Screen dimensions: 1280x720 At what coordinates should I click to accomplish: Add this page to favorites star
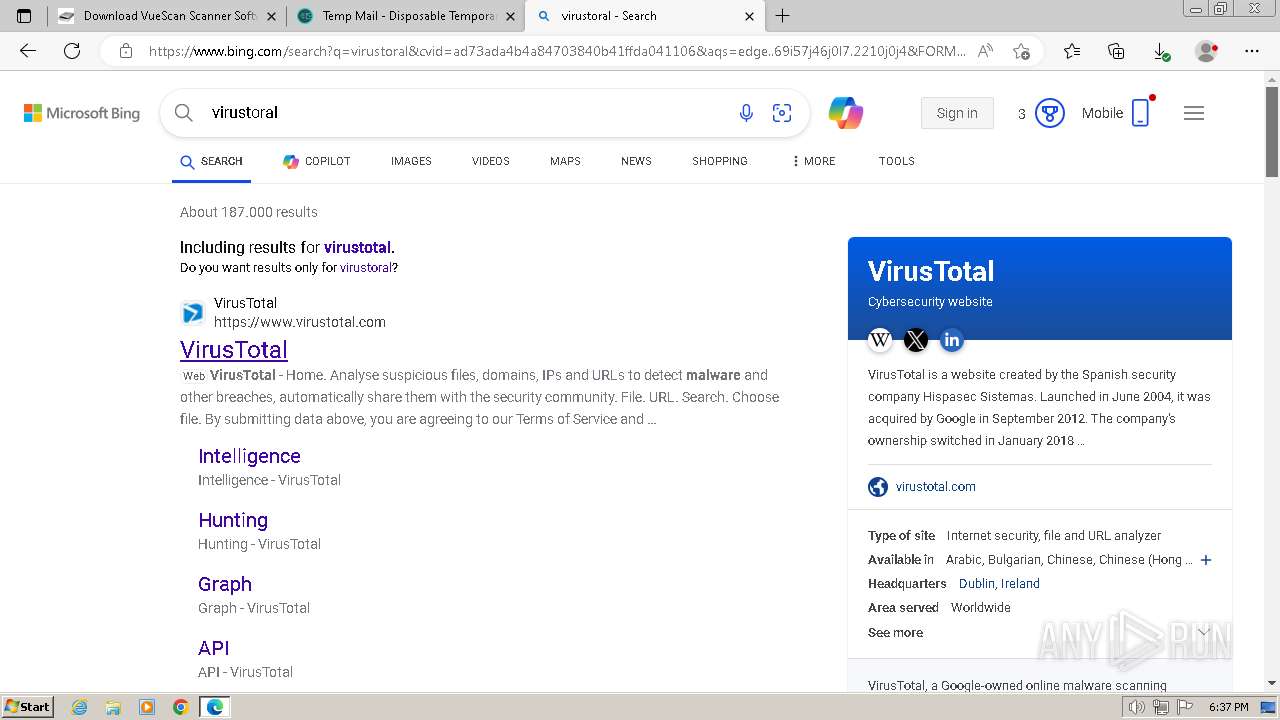(1021, 51)
